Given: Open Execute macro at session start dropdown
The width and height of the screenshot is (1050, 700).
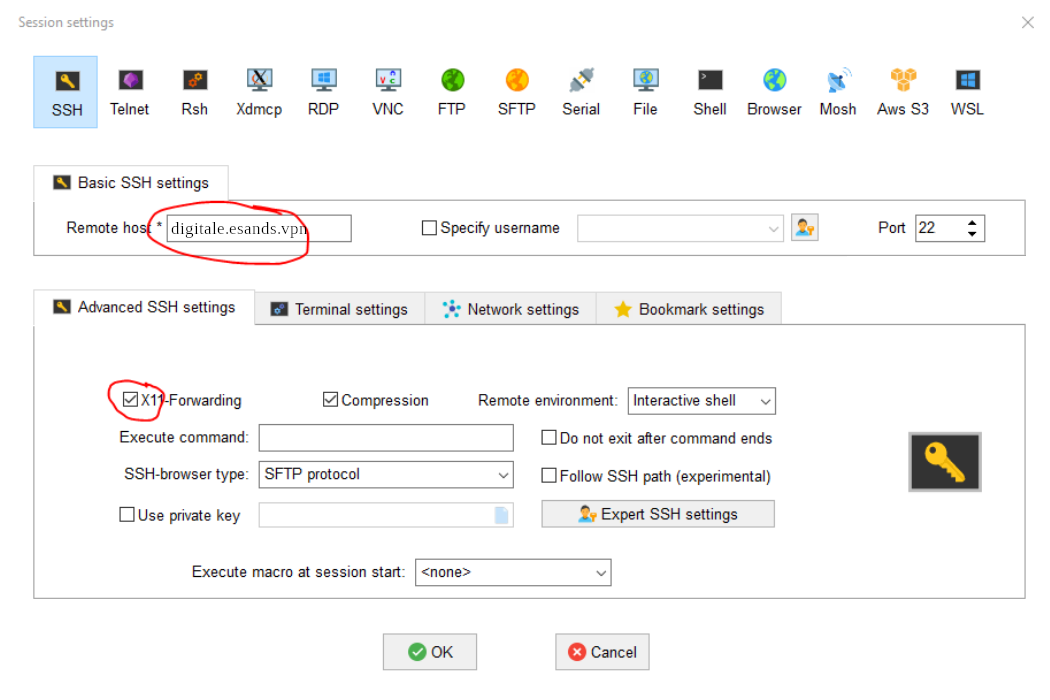Looking at the screenshot, I should click(x=513, y=573).
